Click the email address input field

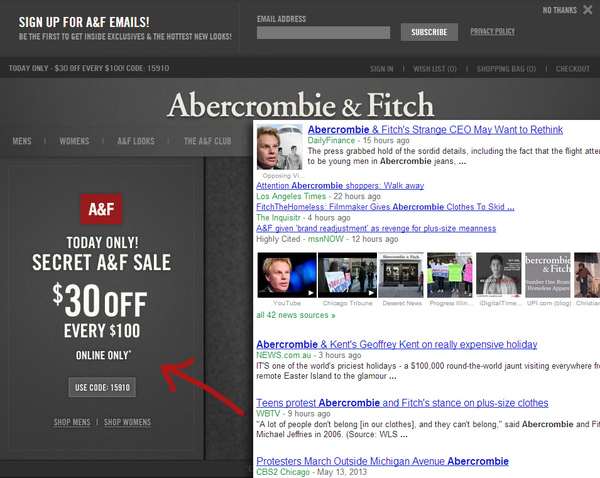[323, 33]
